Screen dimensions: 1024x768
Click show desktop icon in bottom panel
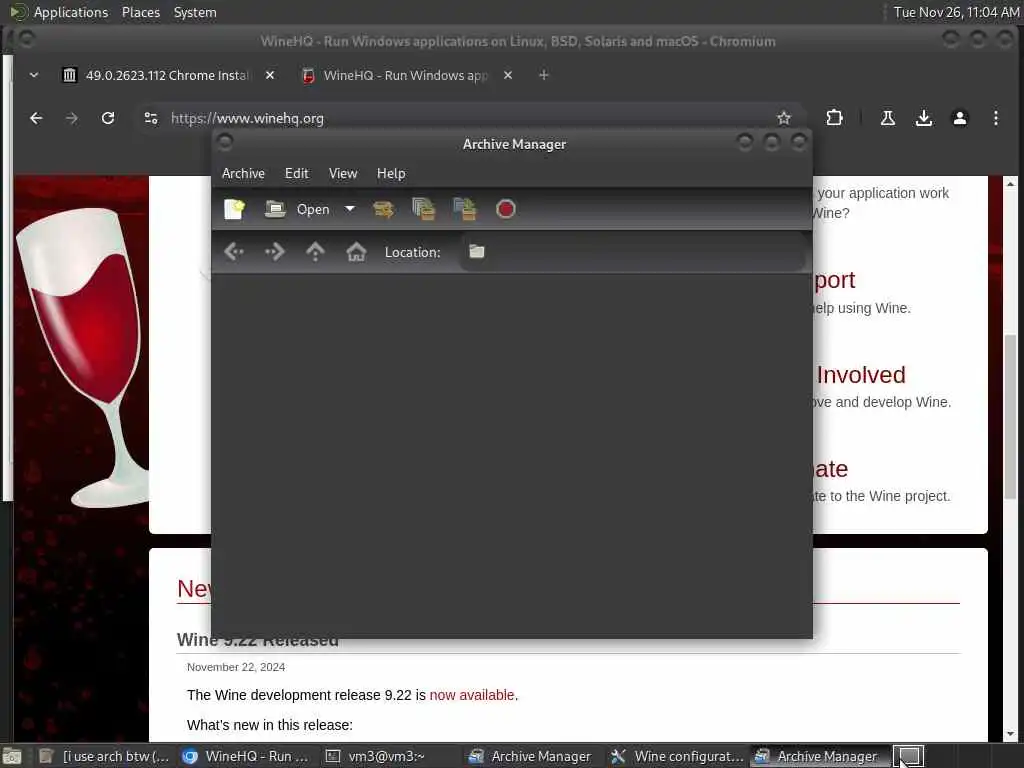tap(12, 756)
